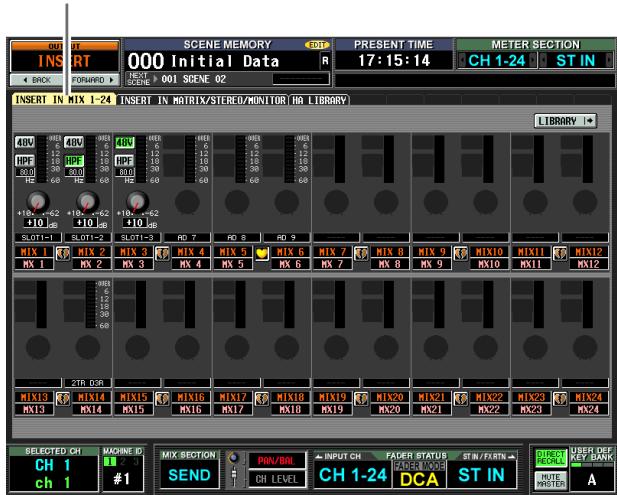Turn off green 48V on MIX 3
This screenshot has height=495, width=617.
click(x=124, y=142)
